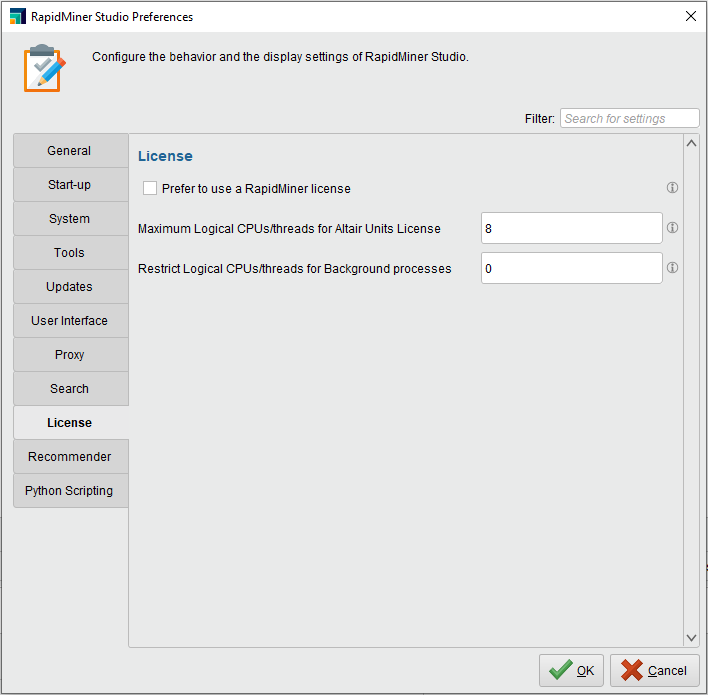The image size is (708, 695).
Task: Click the scrollbar down arrow
Action: [691, 638]
